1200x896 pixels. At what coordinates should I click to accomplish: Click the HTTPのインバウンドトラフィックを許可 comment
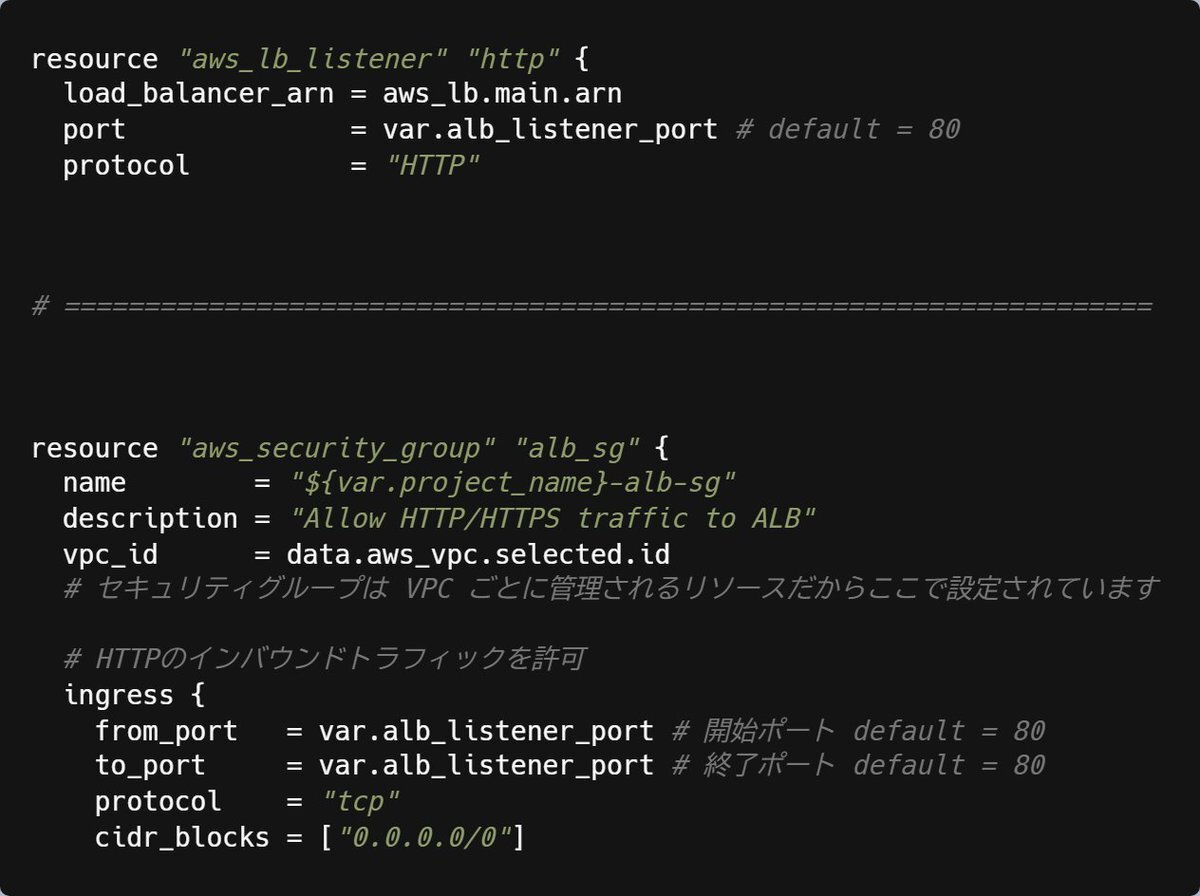[324, 660]
